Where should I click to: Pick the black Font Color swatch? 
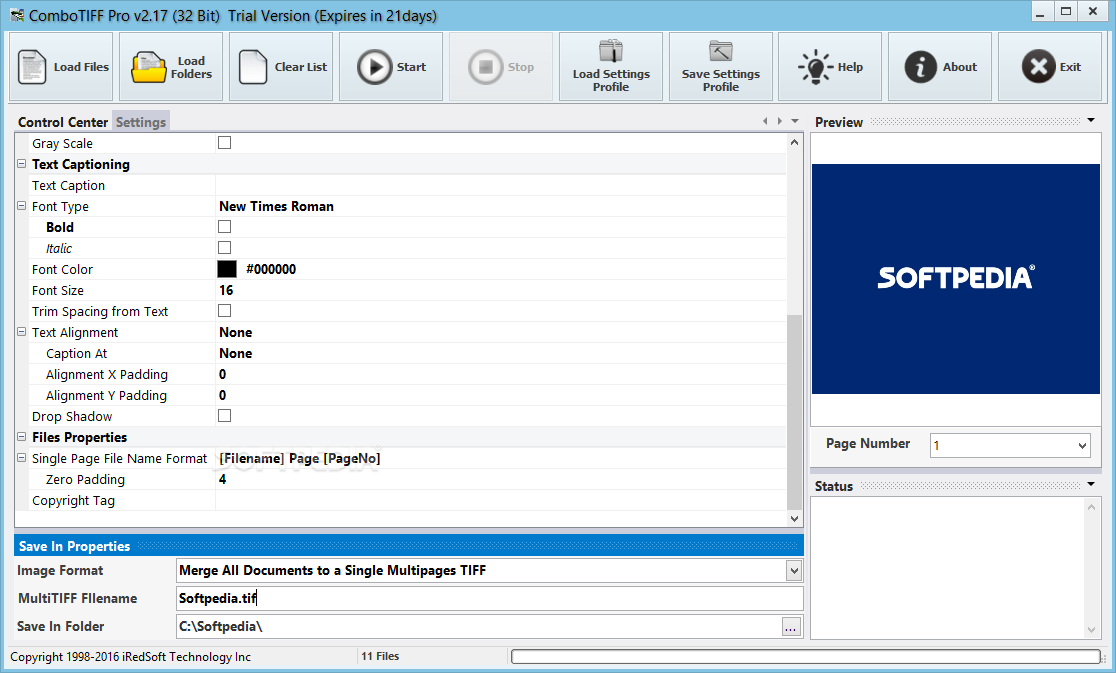tap(227, 269)
